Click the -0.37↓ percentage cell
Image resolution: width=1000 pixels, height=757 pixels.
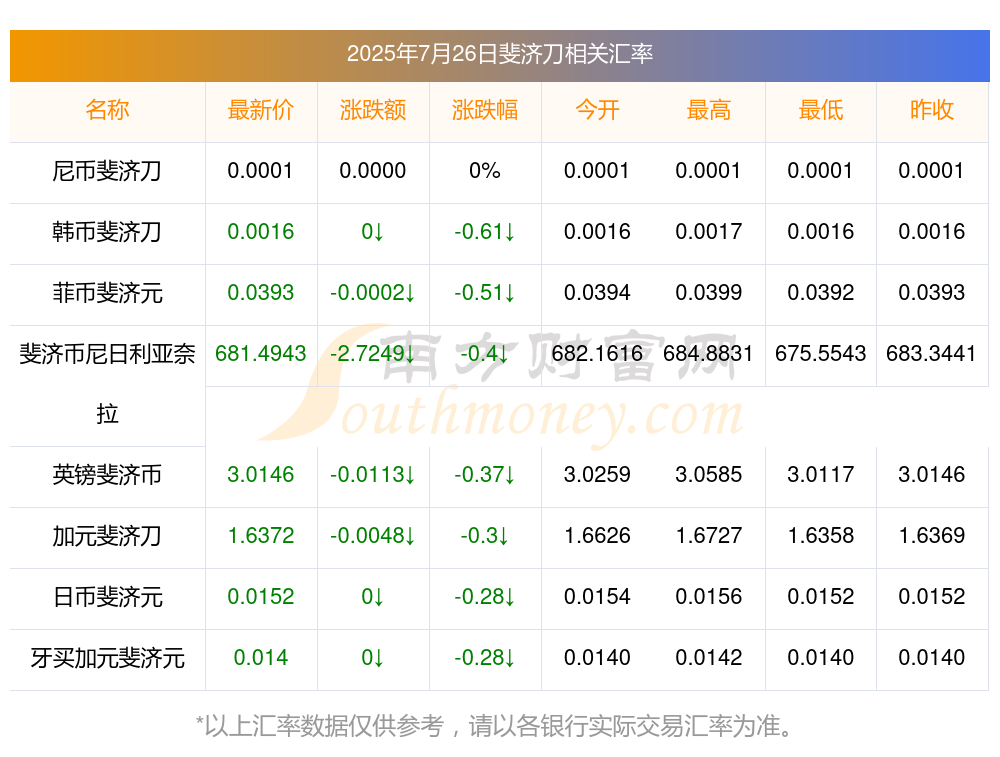pyautogui.click(x=485, y=474)
